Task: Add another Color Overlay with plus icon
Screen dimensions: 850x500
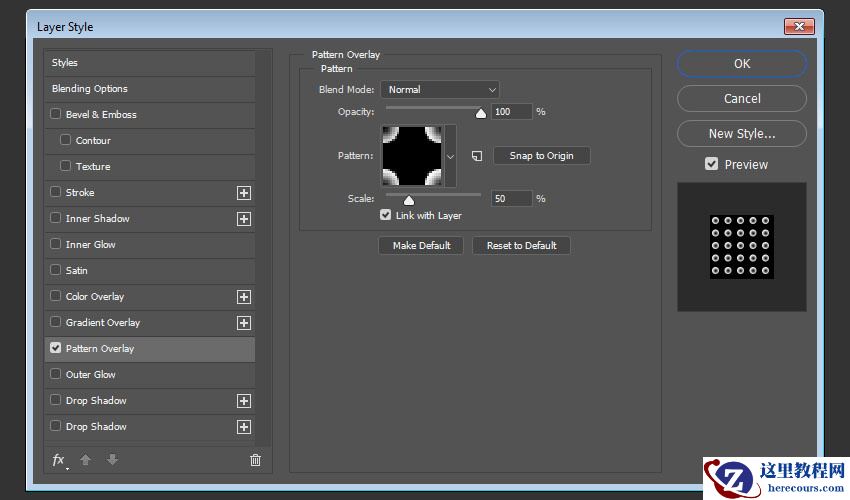Action: point(244,297)
